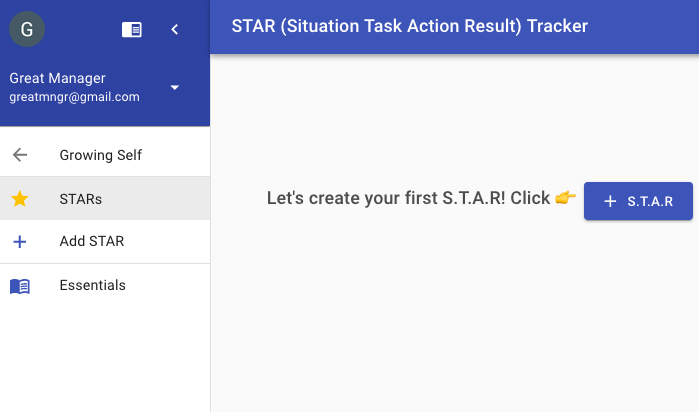Click the Great Manager name label
699x412 pixels.
point(58,78)
